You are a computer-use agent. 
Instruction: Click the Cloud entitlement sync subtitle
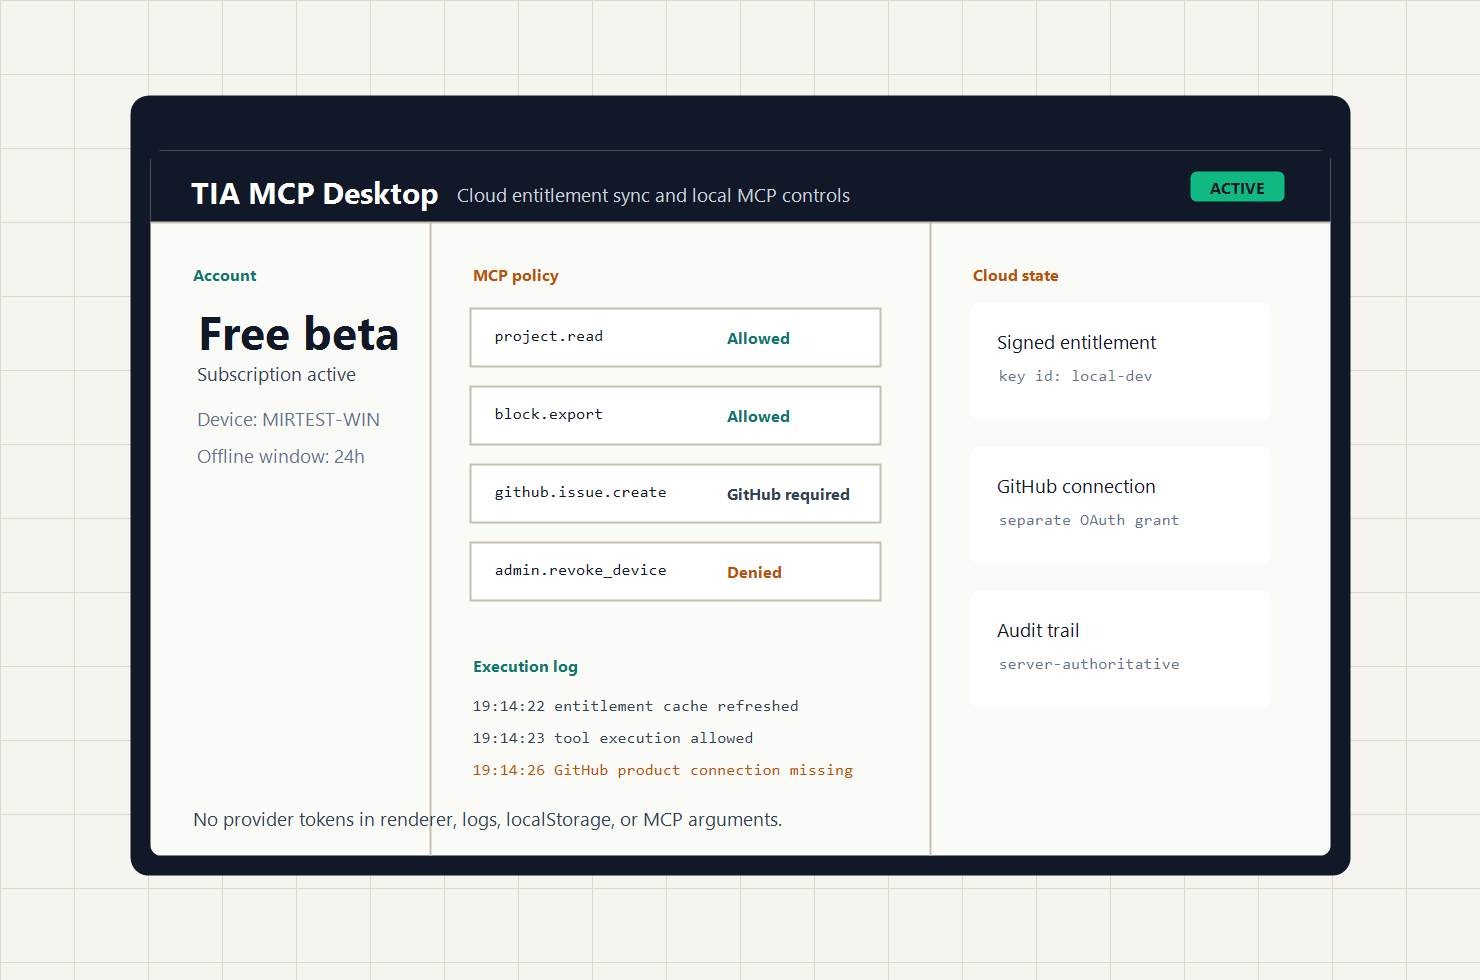tap(653, 196)
